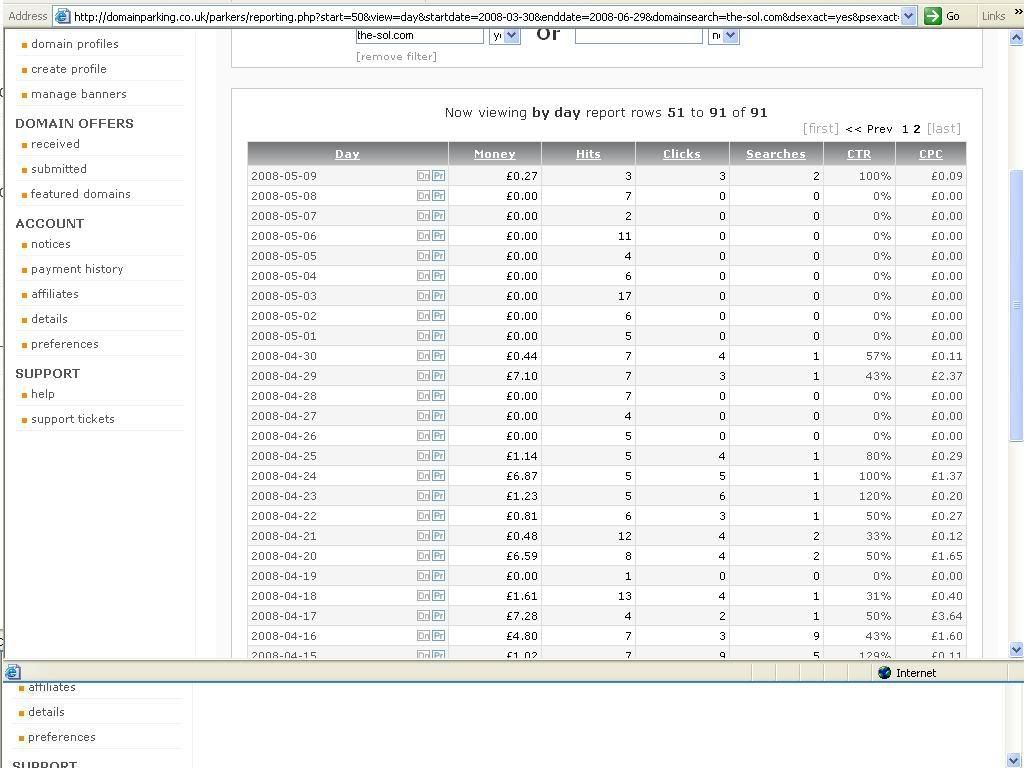Click the Dn icon for 2008-04-24
This screenshot has width=1024, height=768.
[423, 476]
